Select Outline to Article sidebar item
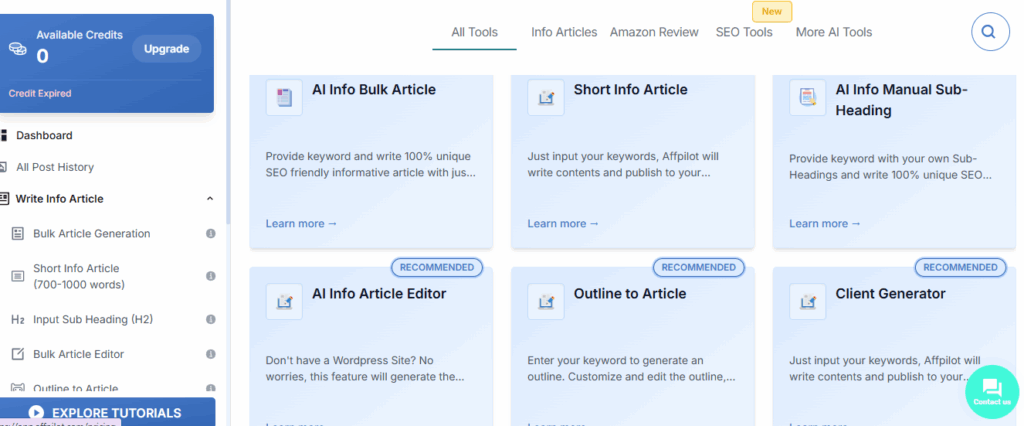 point(76,388)
